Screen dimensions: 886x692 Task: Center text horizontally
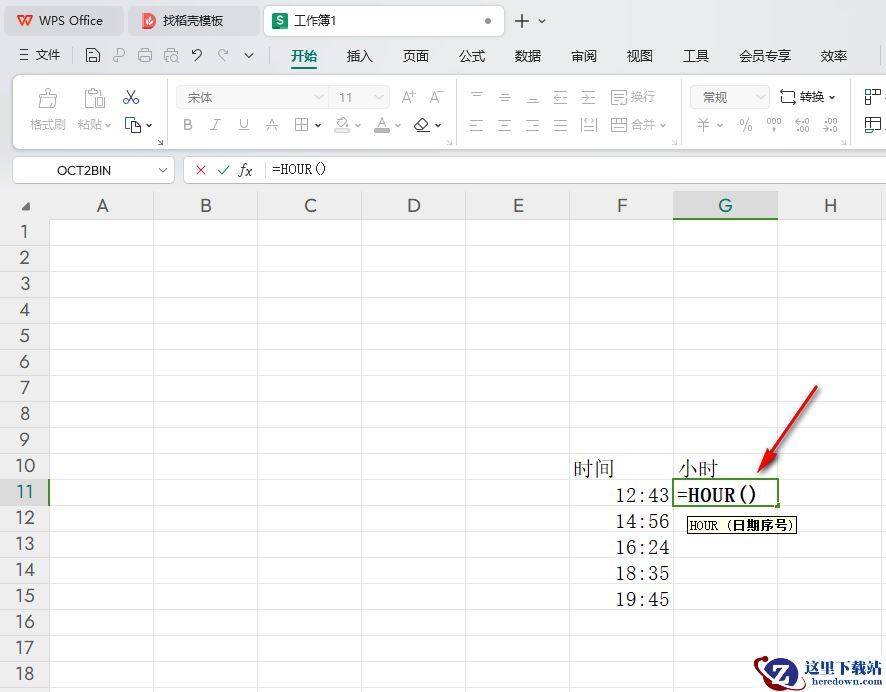coord(505,125)
